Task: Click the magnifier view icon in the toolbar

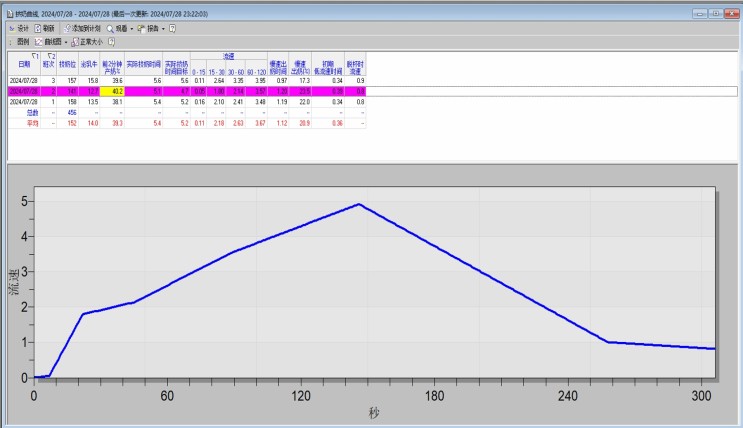Action: tap(110, 29)
